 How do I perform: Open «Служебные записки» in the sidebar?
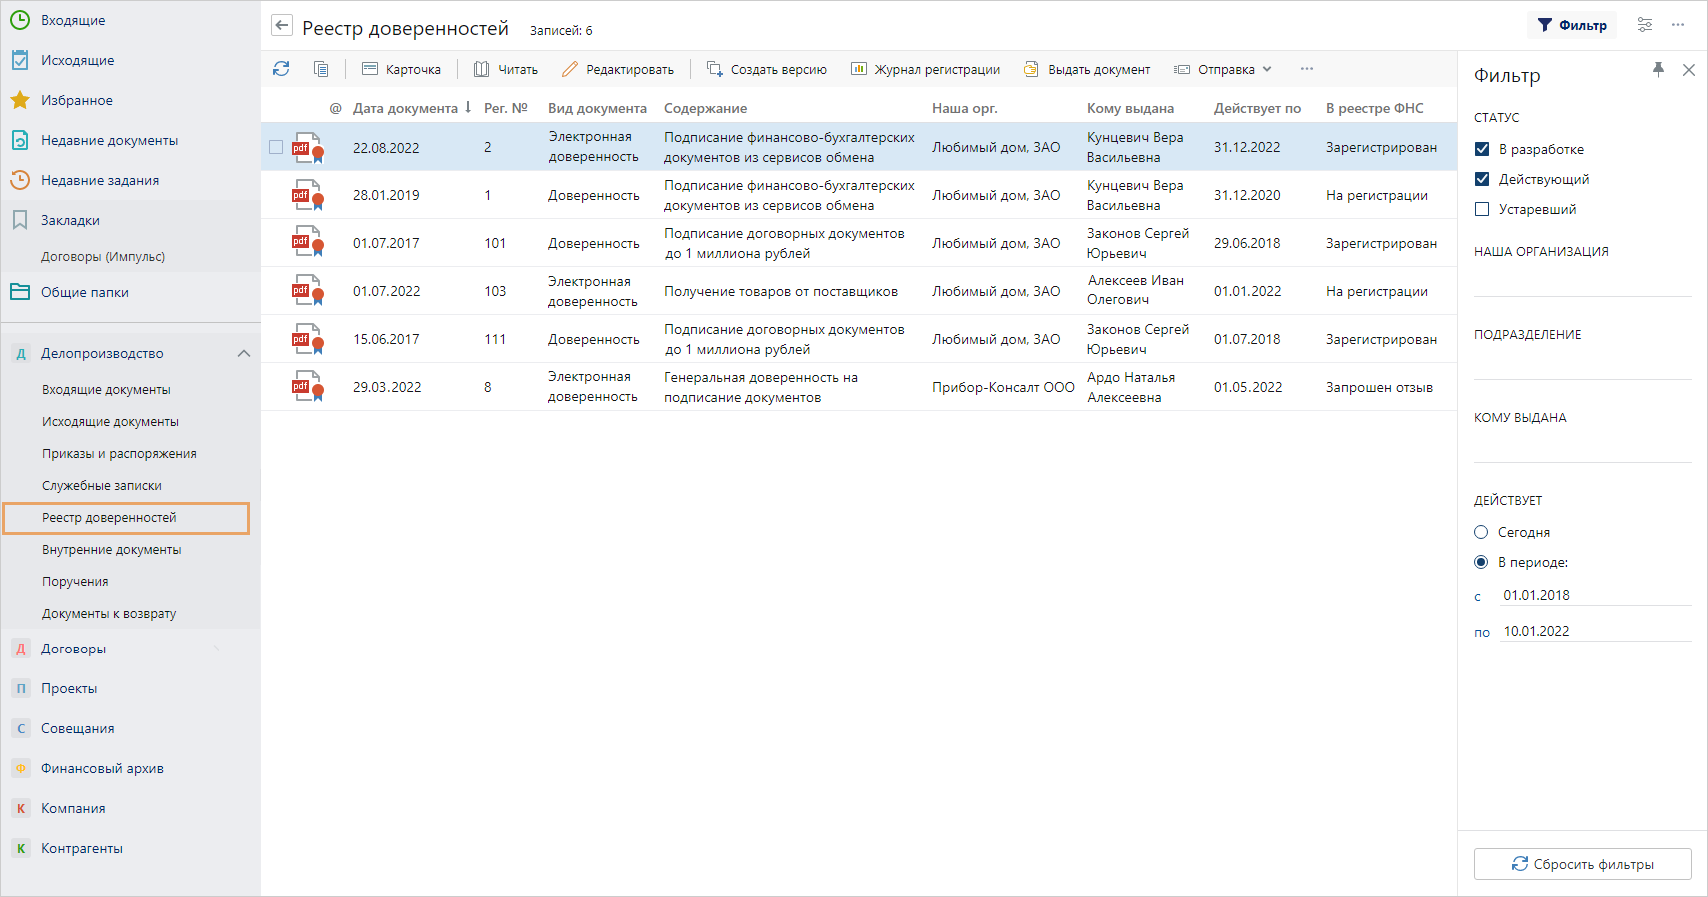point(101,486)
